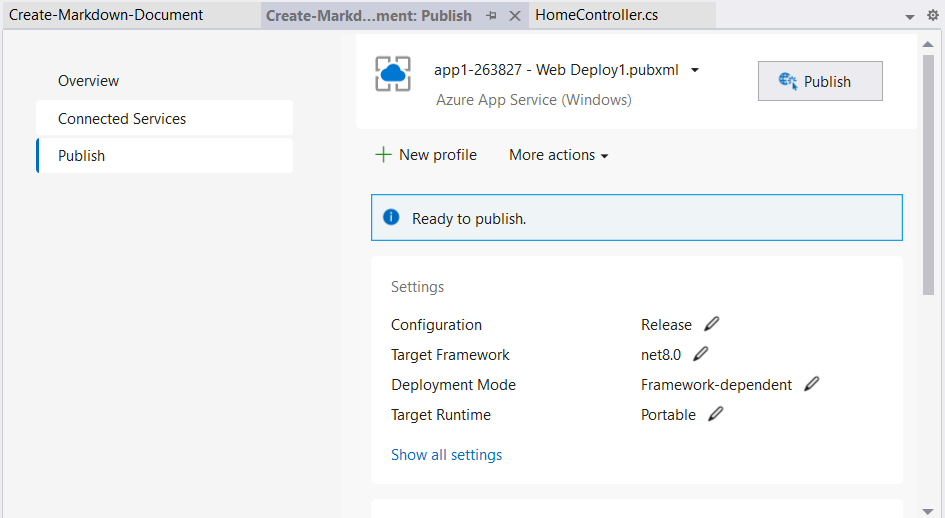Screen dimensions: 945x518
Task: Pin the Publish tab with pin icon
Action: coord(492,16)
